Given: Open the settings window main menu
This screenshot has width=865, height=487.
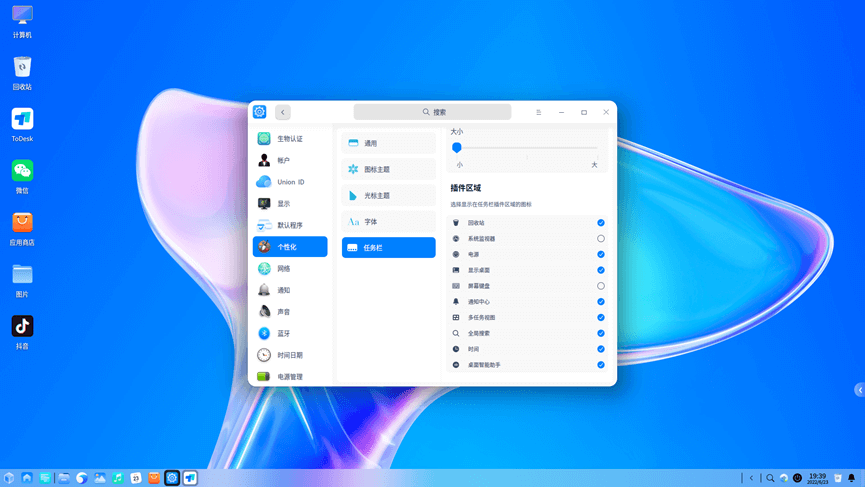Looking at the screenshot, I should point(538,112).
